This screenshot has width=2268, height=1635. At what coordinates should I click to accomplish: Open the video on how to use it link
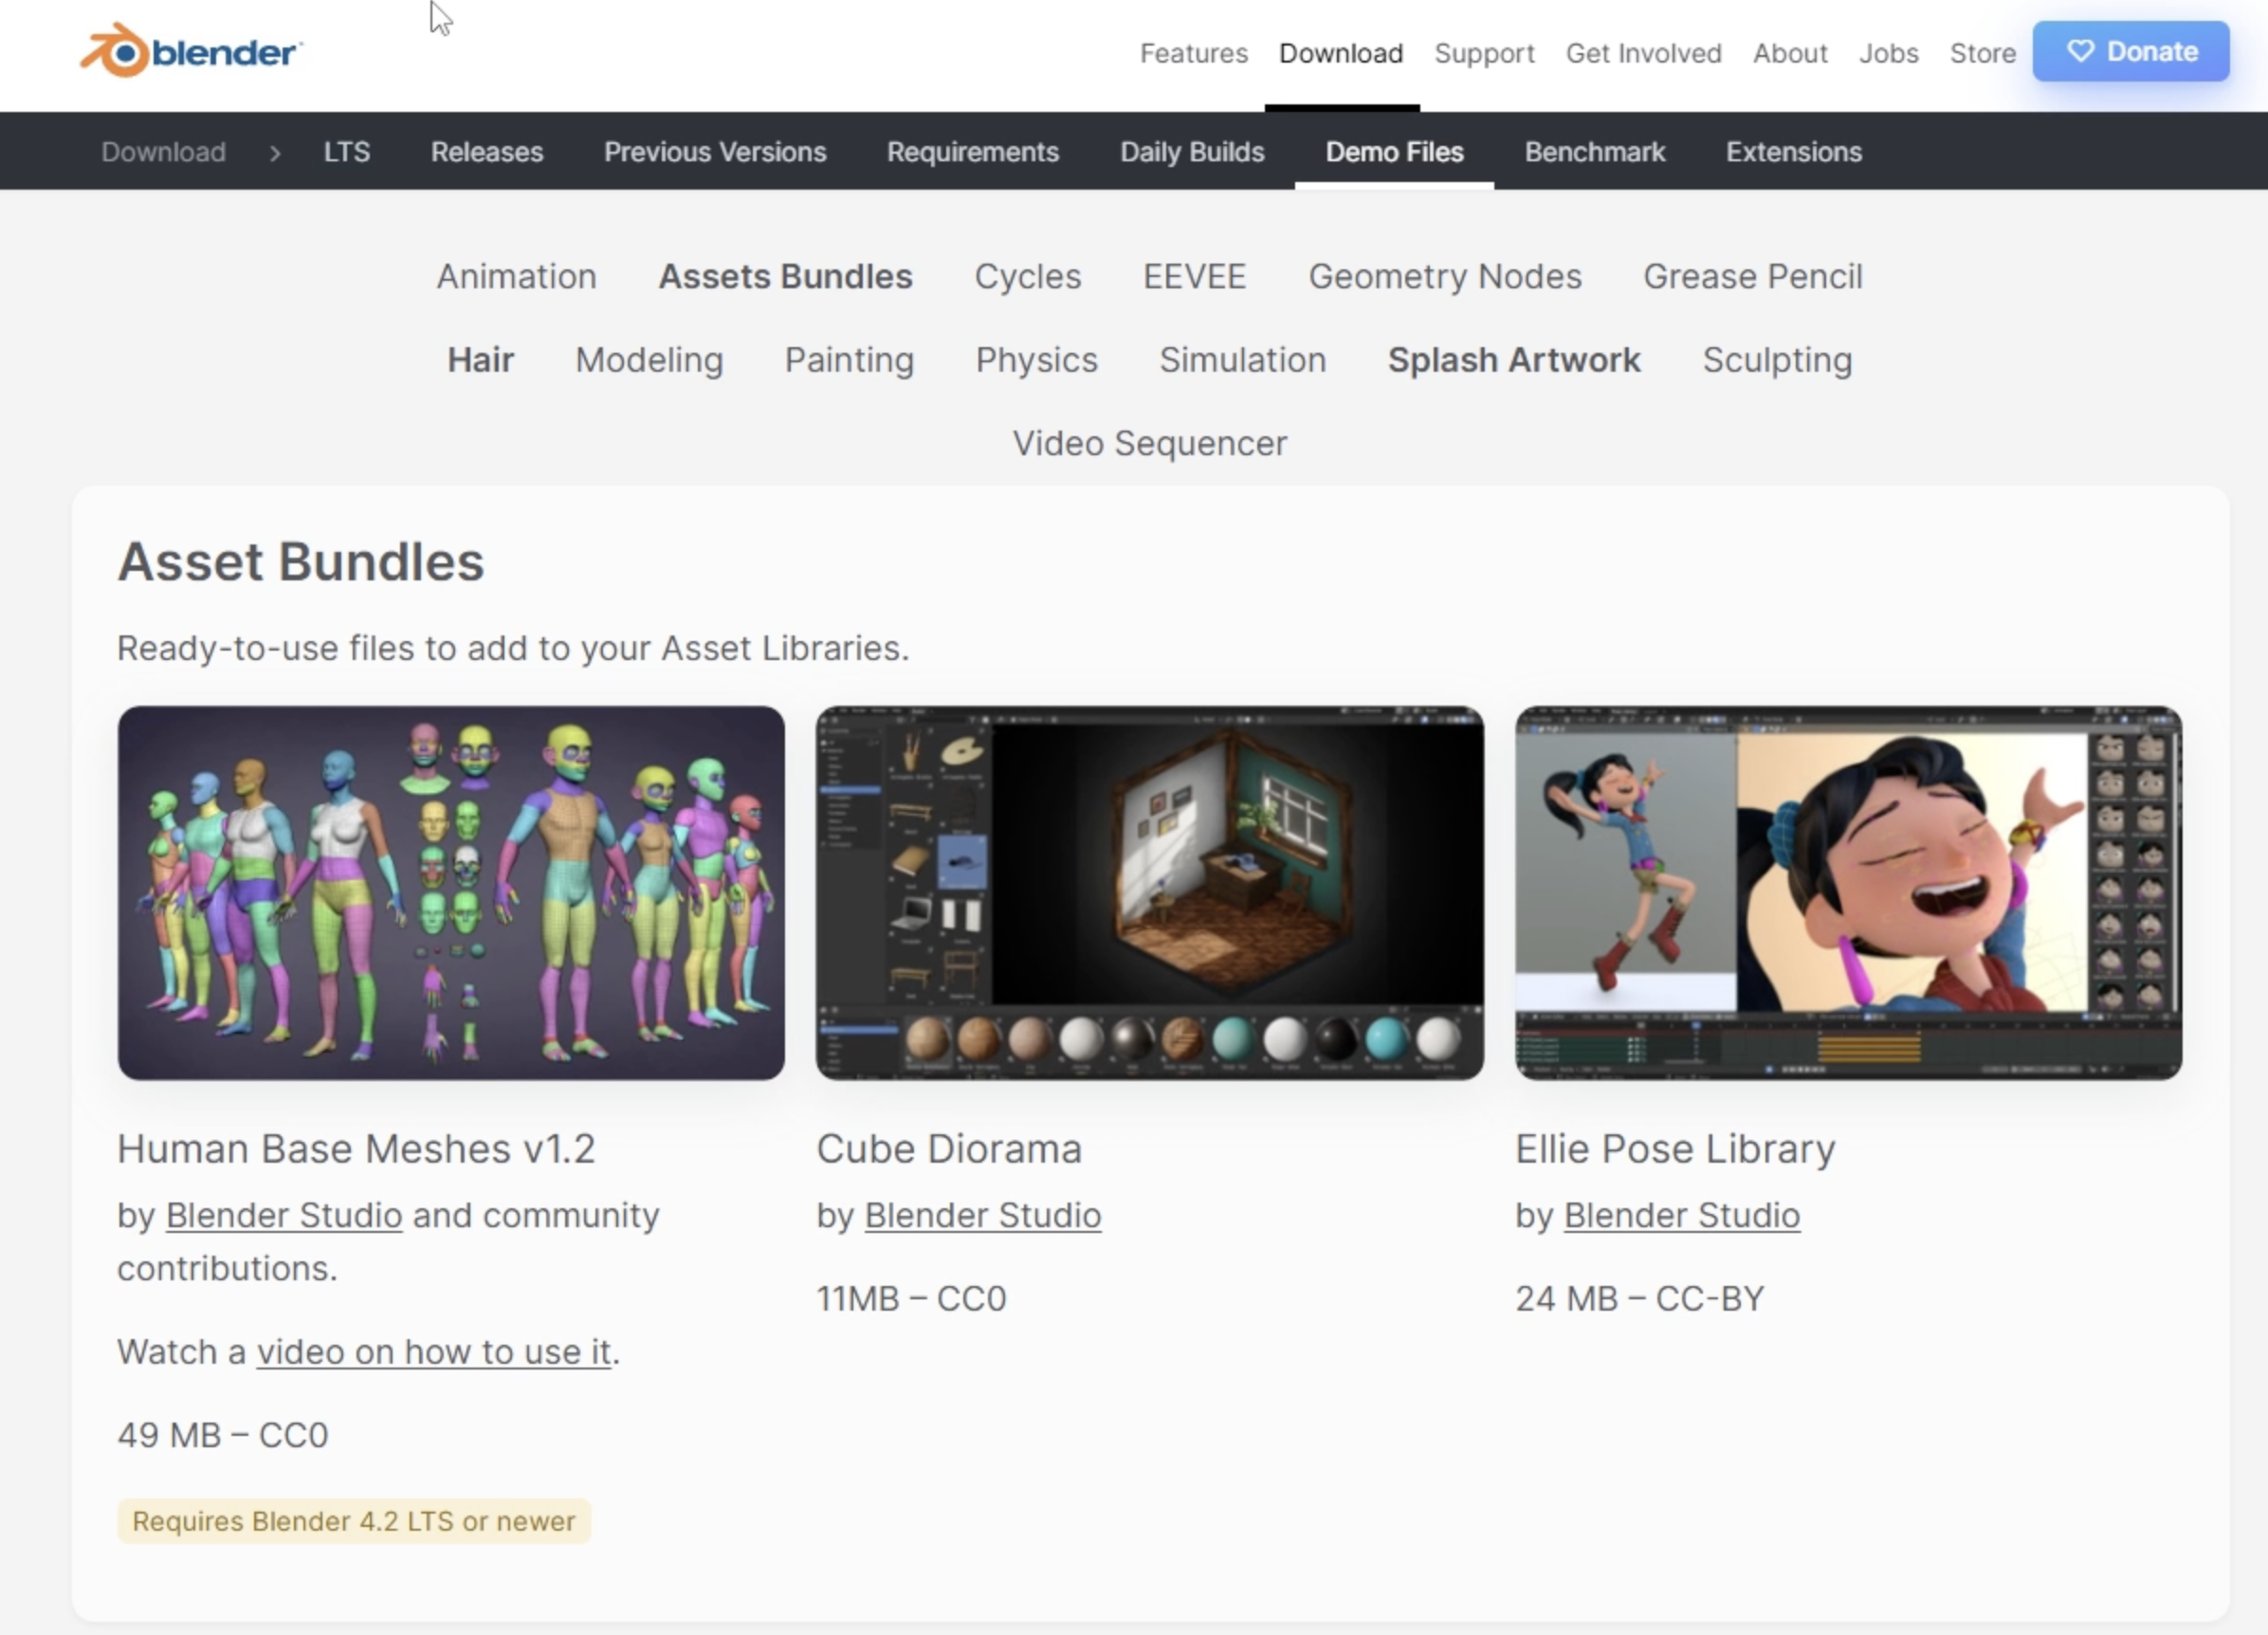pyautogui.click(x=433, y=1351)
